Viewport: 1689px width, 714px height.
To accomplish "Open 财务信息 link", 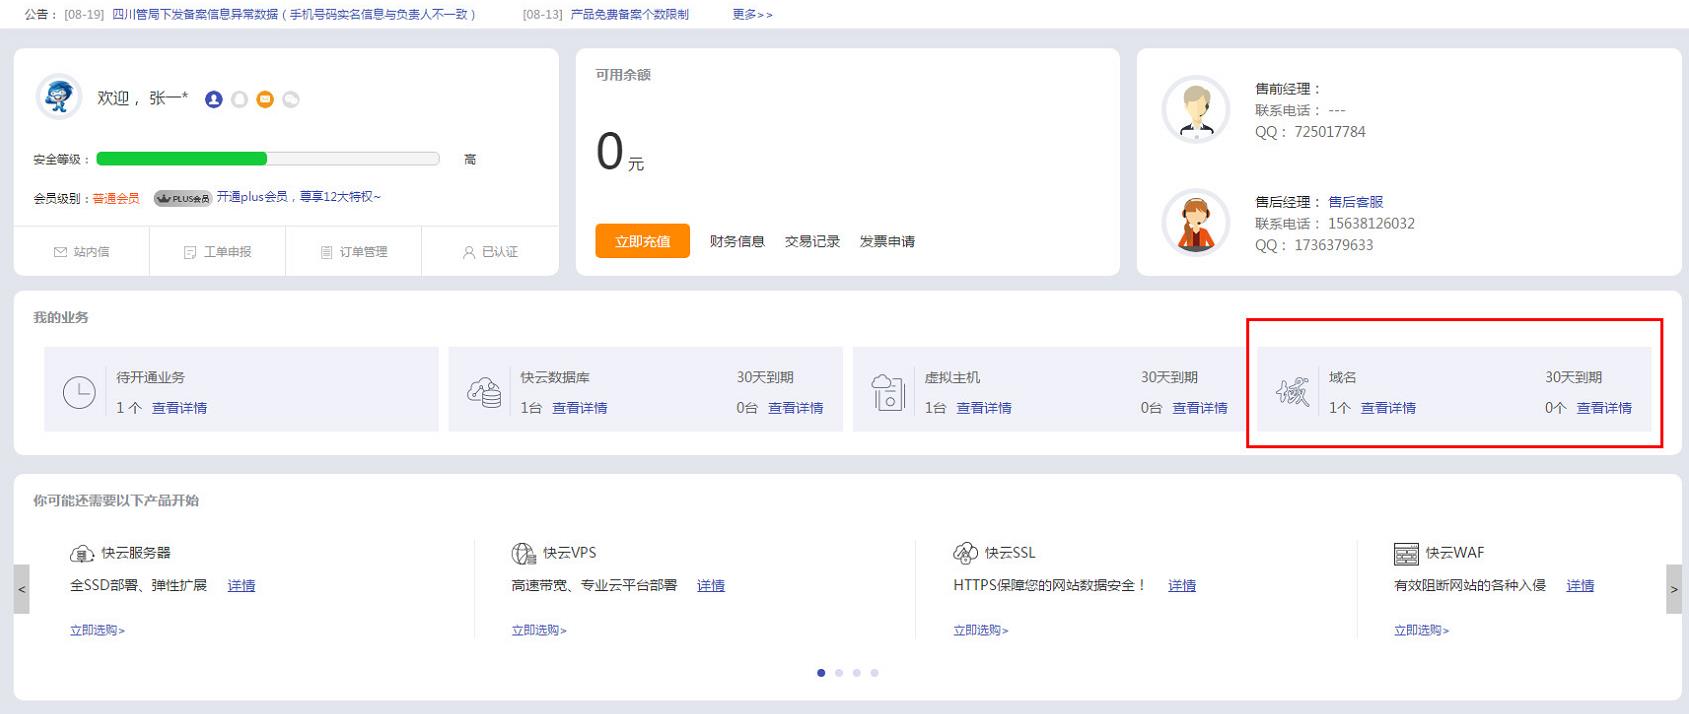I will coord(737,241).
